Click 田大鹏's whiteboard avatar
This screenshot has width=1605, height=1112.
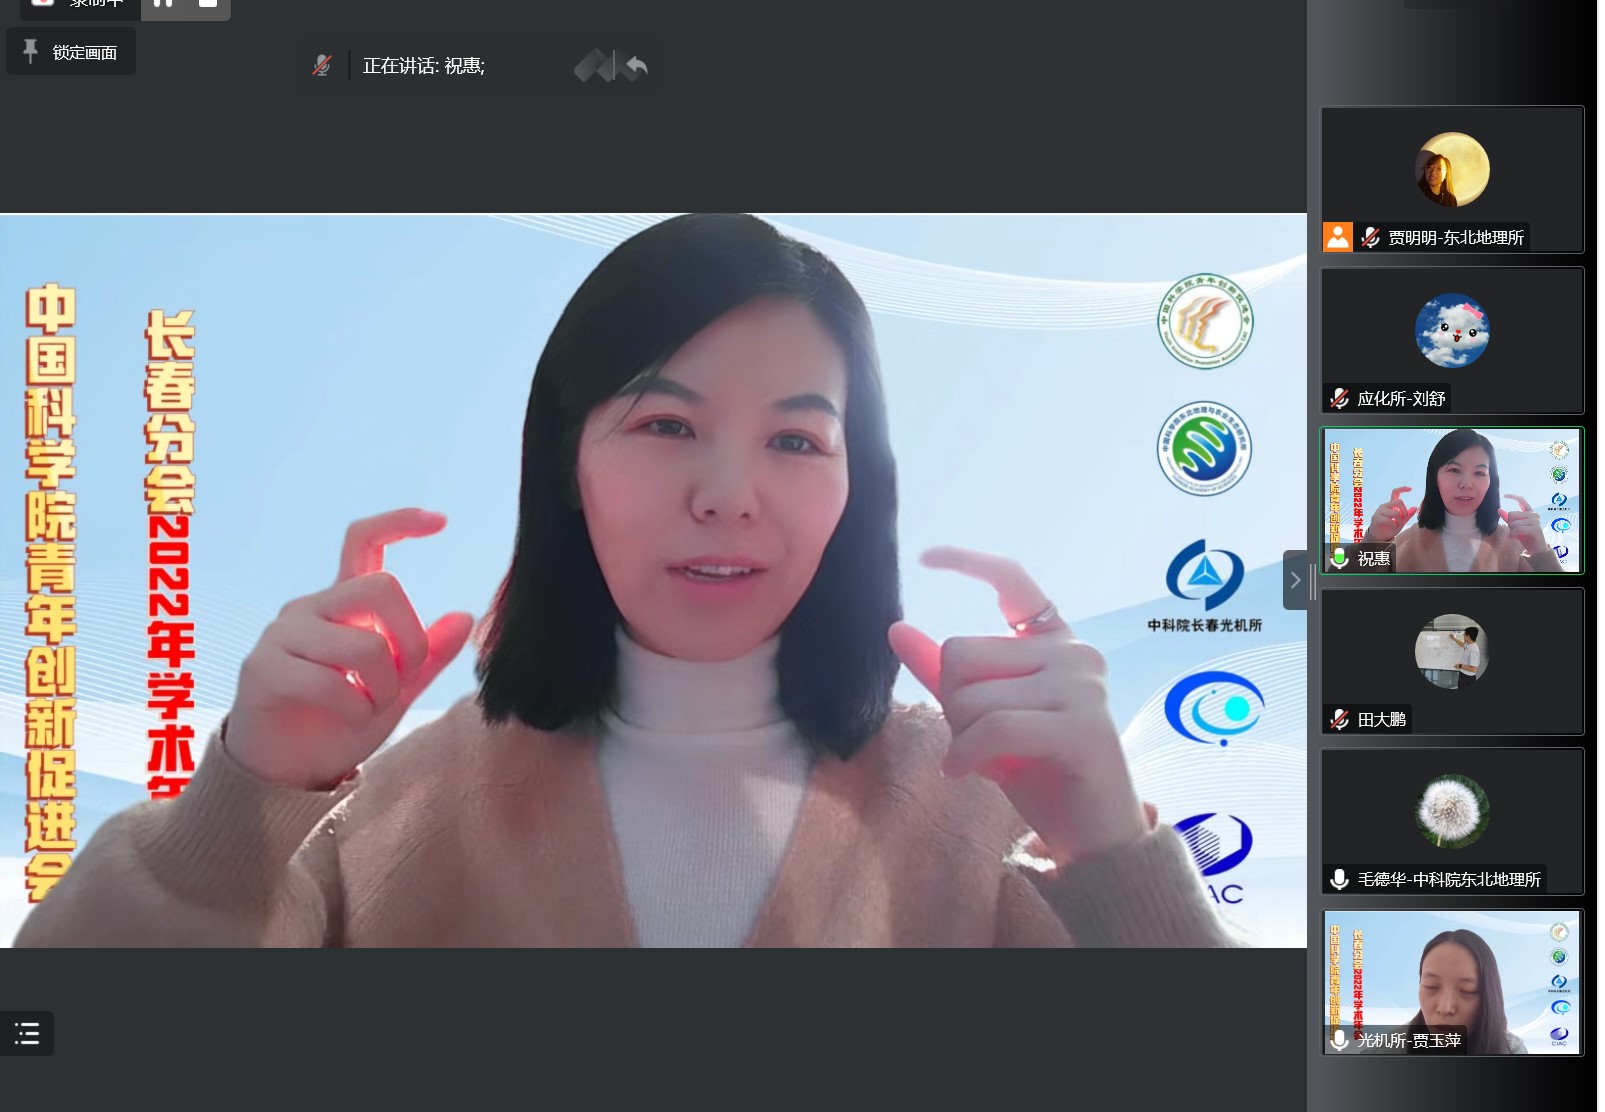click(x=1452, y=651)
